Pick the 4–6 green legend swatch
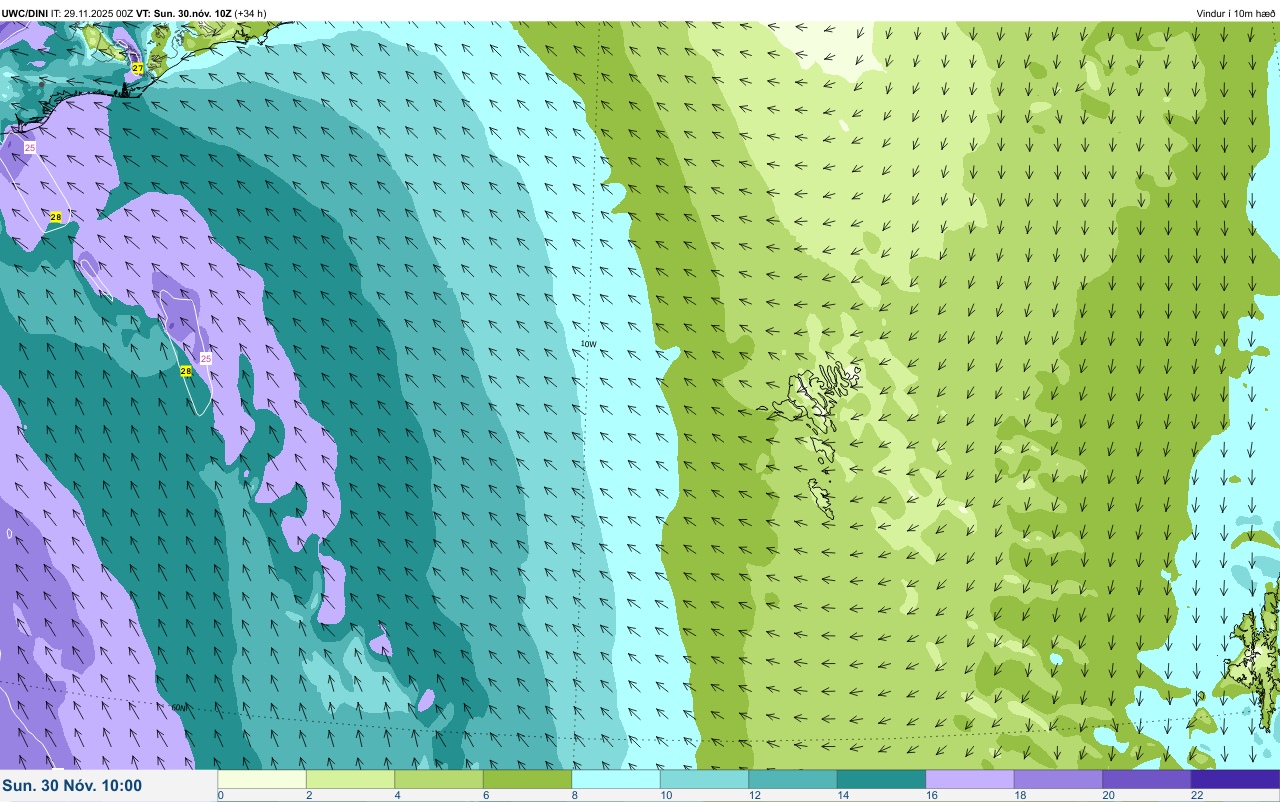Viewport: 1280px width, 802px height. (439, 779)
